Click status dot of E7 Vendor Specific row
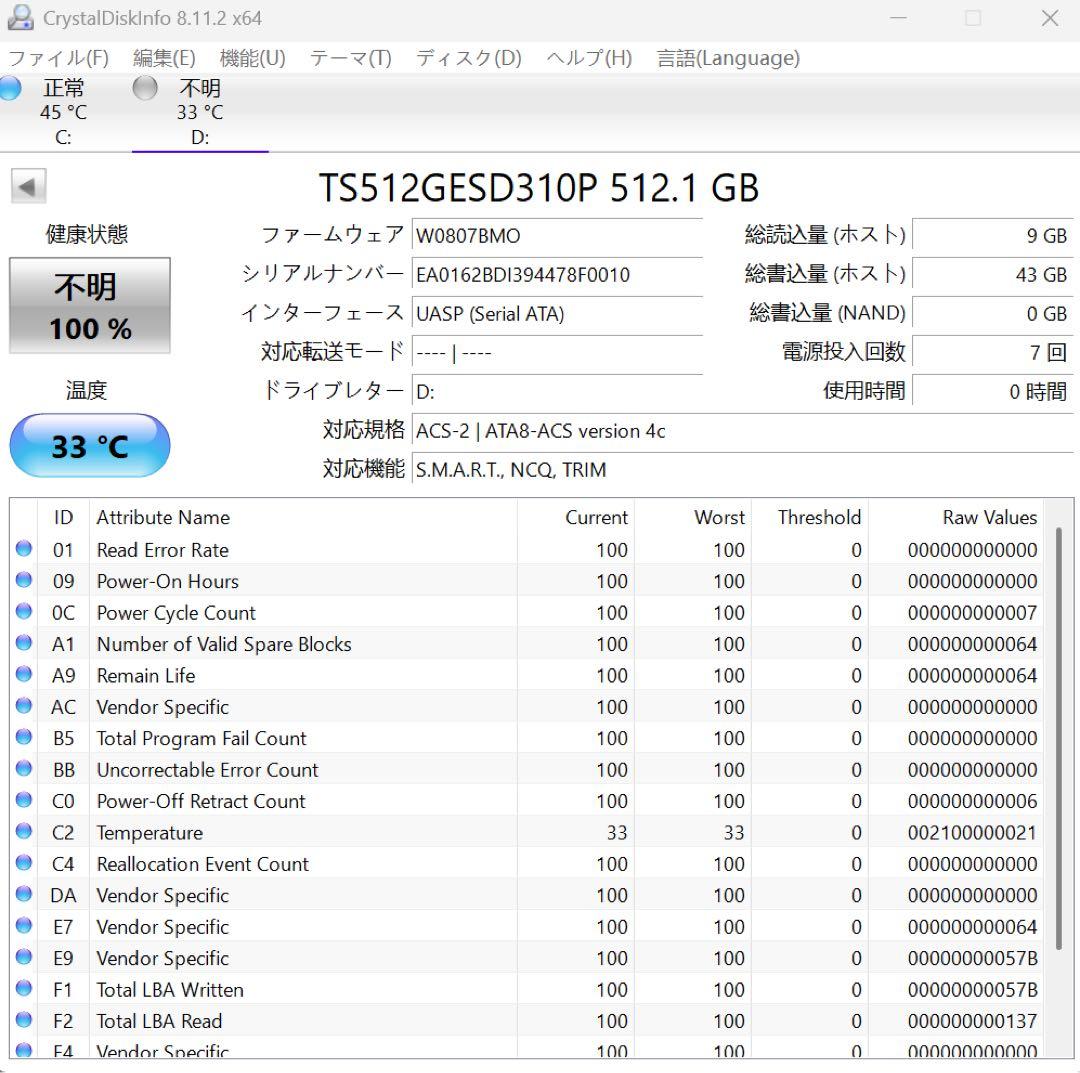 pyautogui.click(x=23, y=926)
